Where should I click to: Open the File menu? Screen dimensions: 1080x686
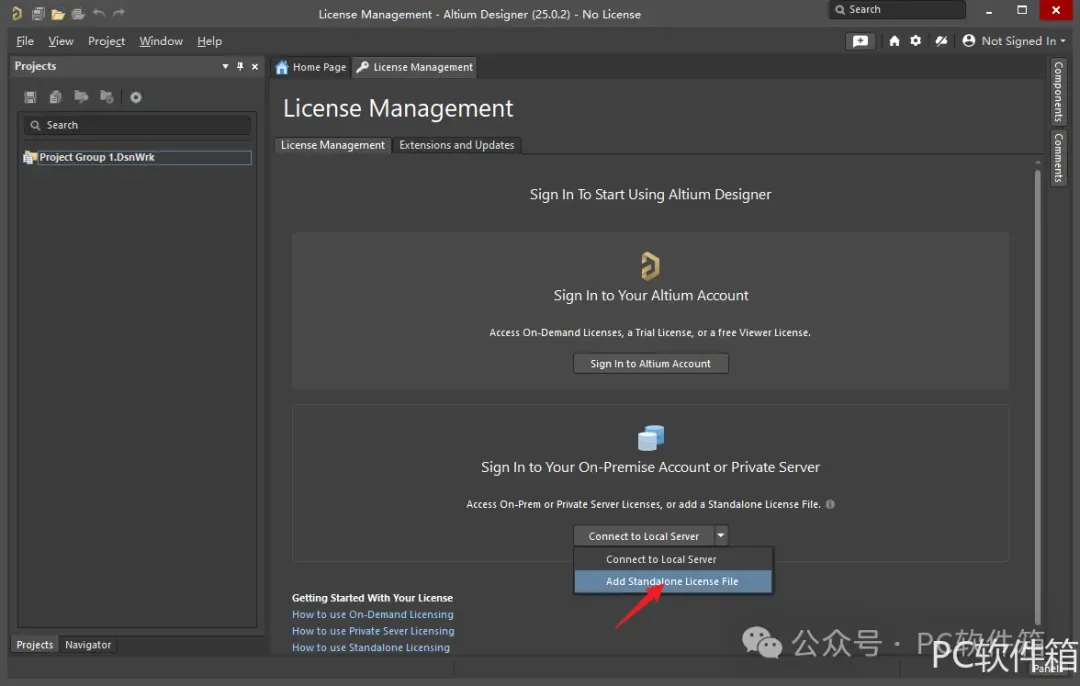(x=25, y=41)
